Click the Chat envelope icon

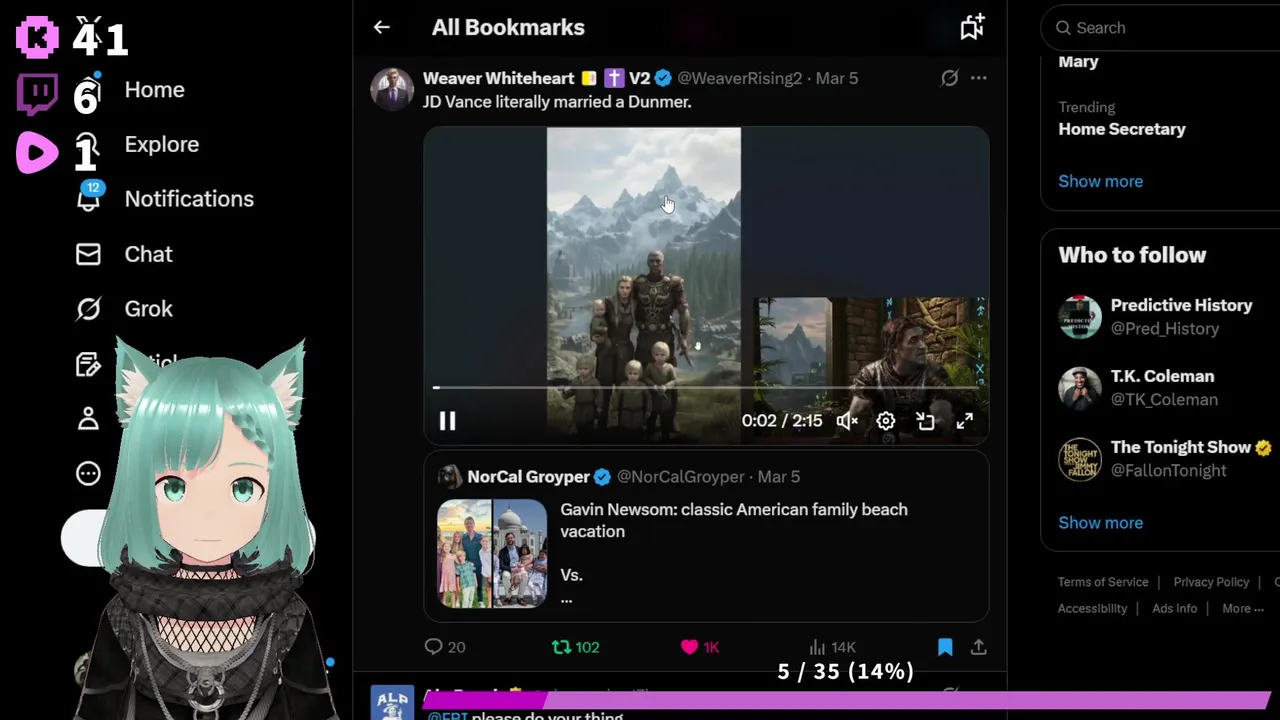pyautogui.click(x=88, y=254)
